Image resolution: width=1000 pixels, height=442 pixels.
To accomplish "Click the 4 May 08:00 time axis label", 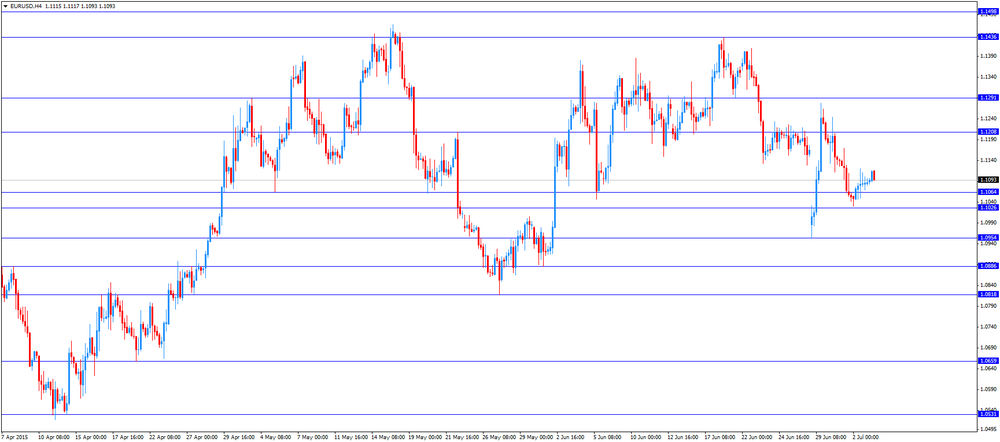I will click(x=277, y=438).
